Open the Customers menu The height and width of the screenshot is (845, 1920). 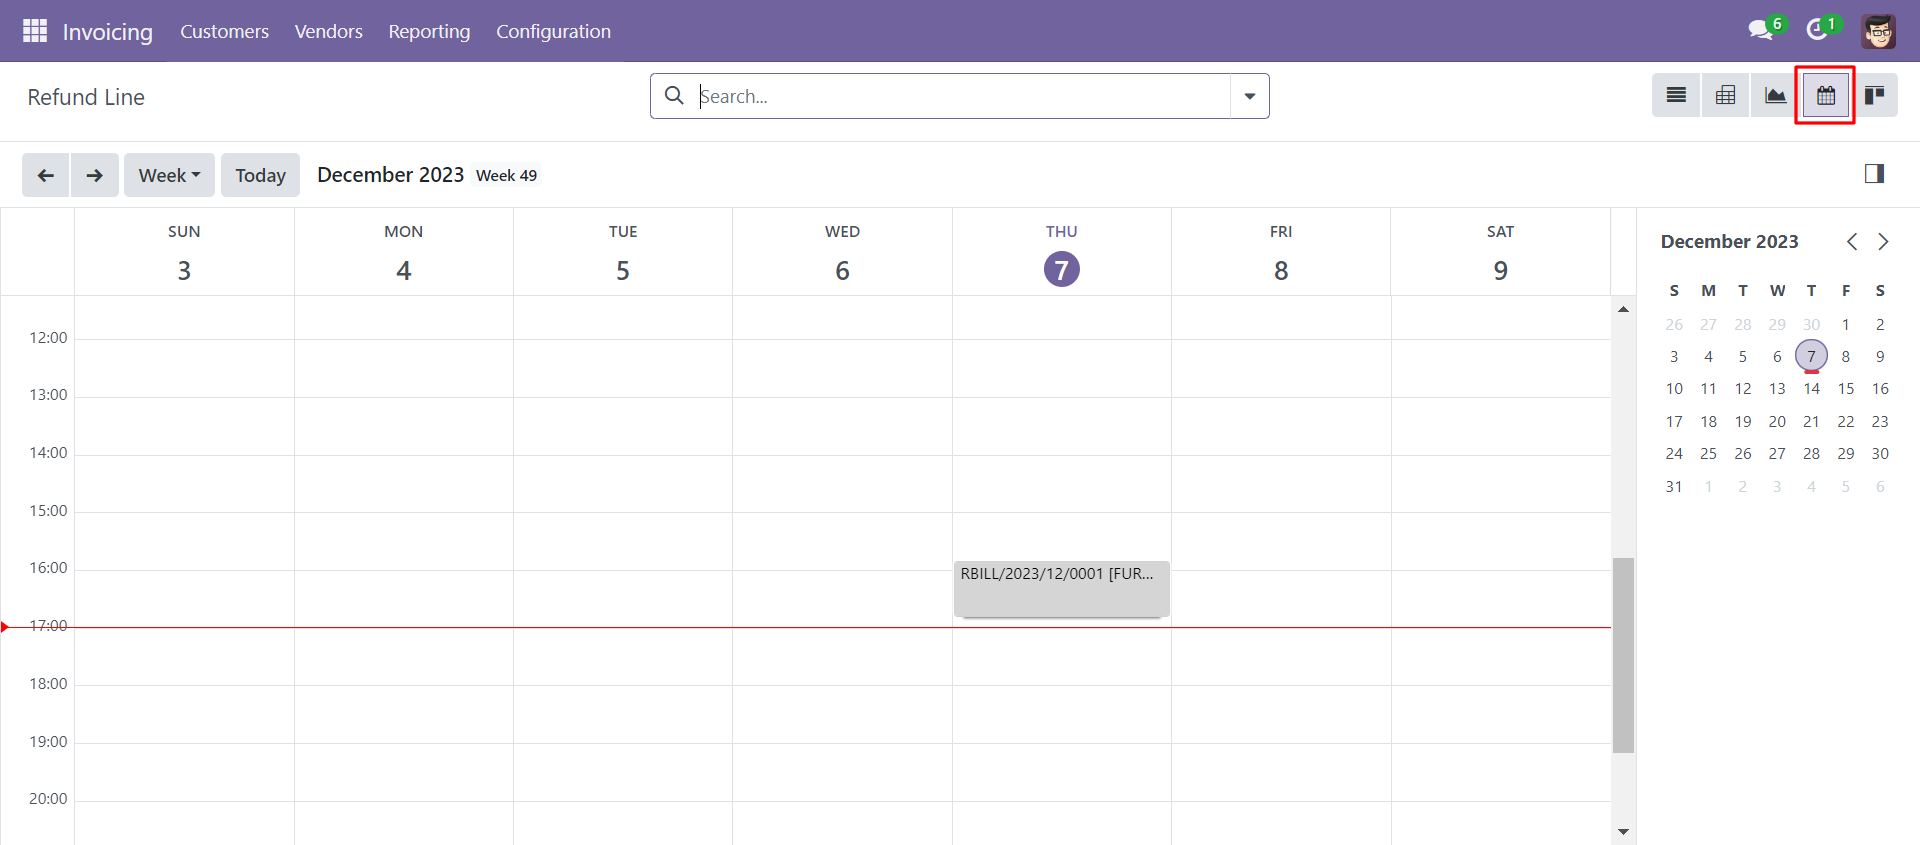[224, 31]
